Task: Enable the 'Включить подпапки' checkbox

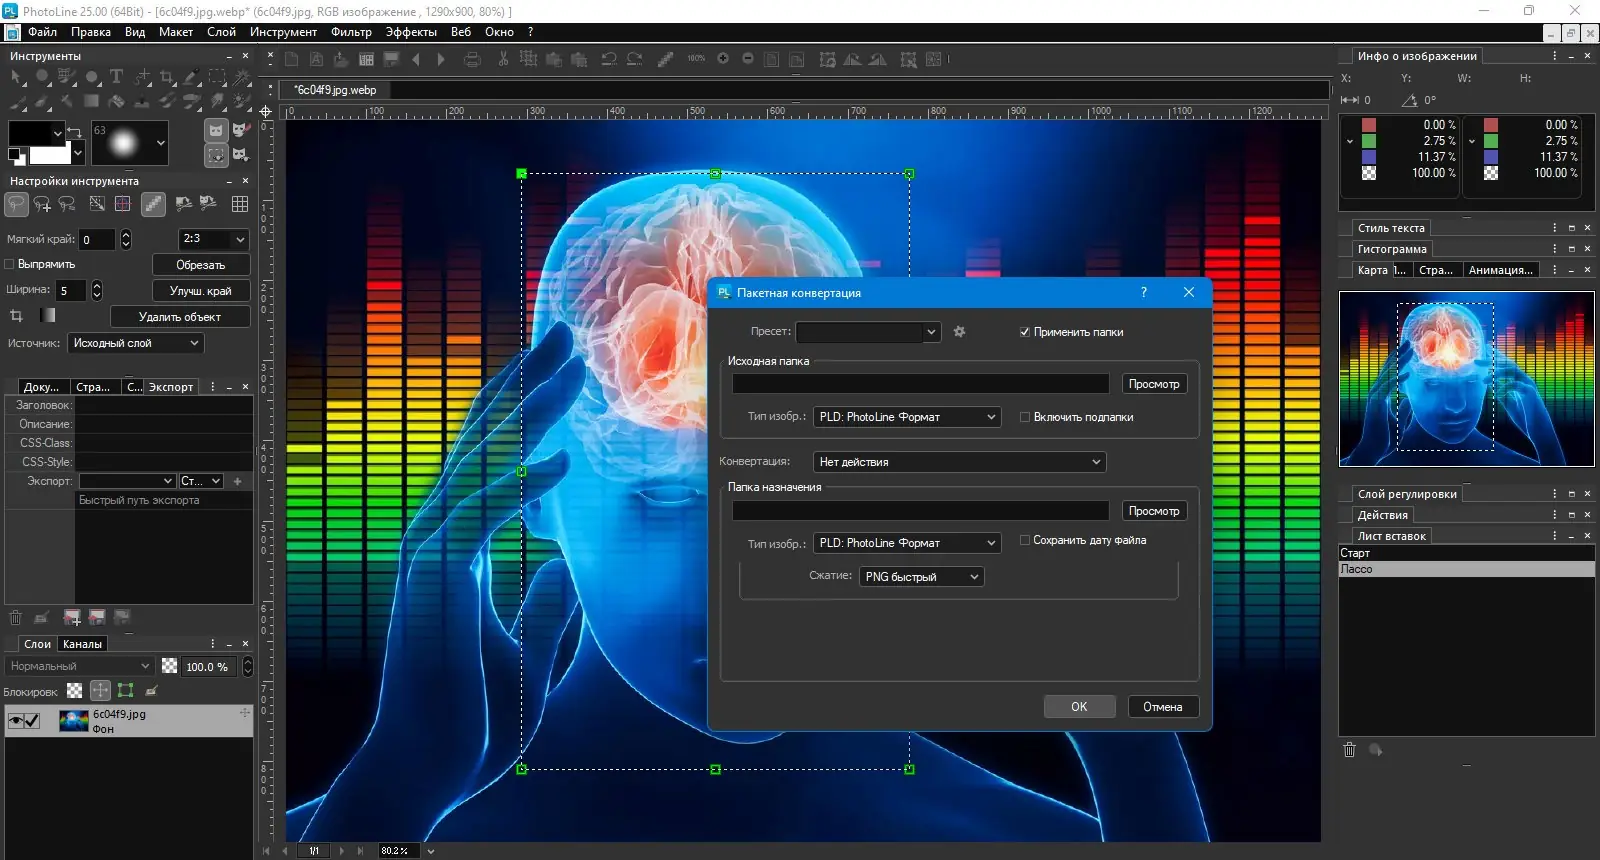Action: pos(1024,417)
